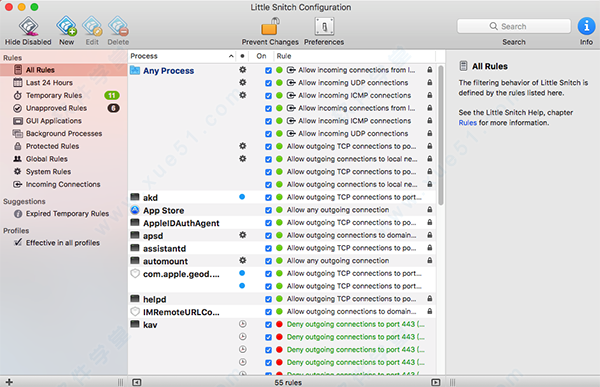Select Protected Rules in the sidebar
600x387 pixels.
click(64, 146)
